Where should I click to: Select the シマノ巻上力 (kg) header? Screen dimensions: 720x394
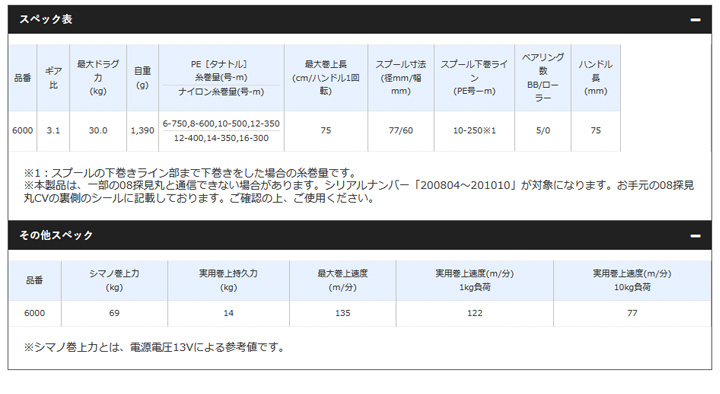(114, 280)
